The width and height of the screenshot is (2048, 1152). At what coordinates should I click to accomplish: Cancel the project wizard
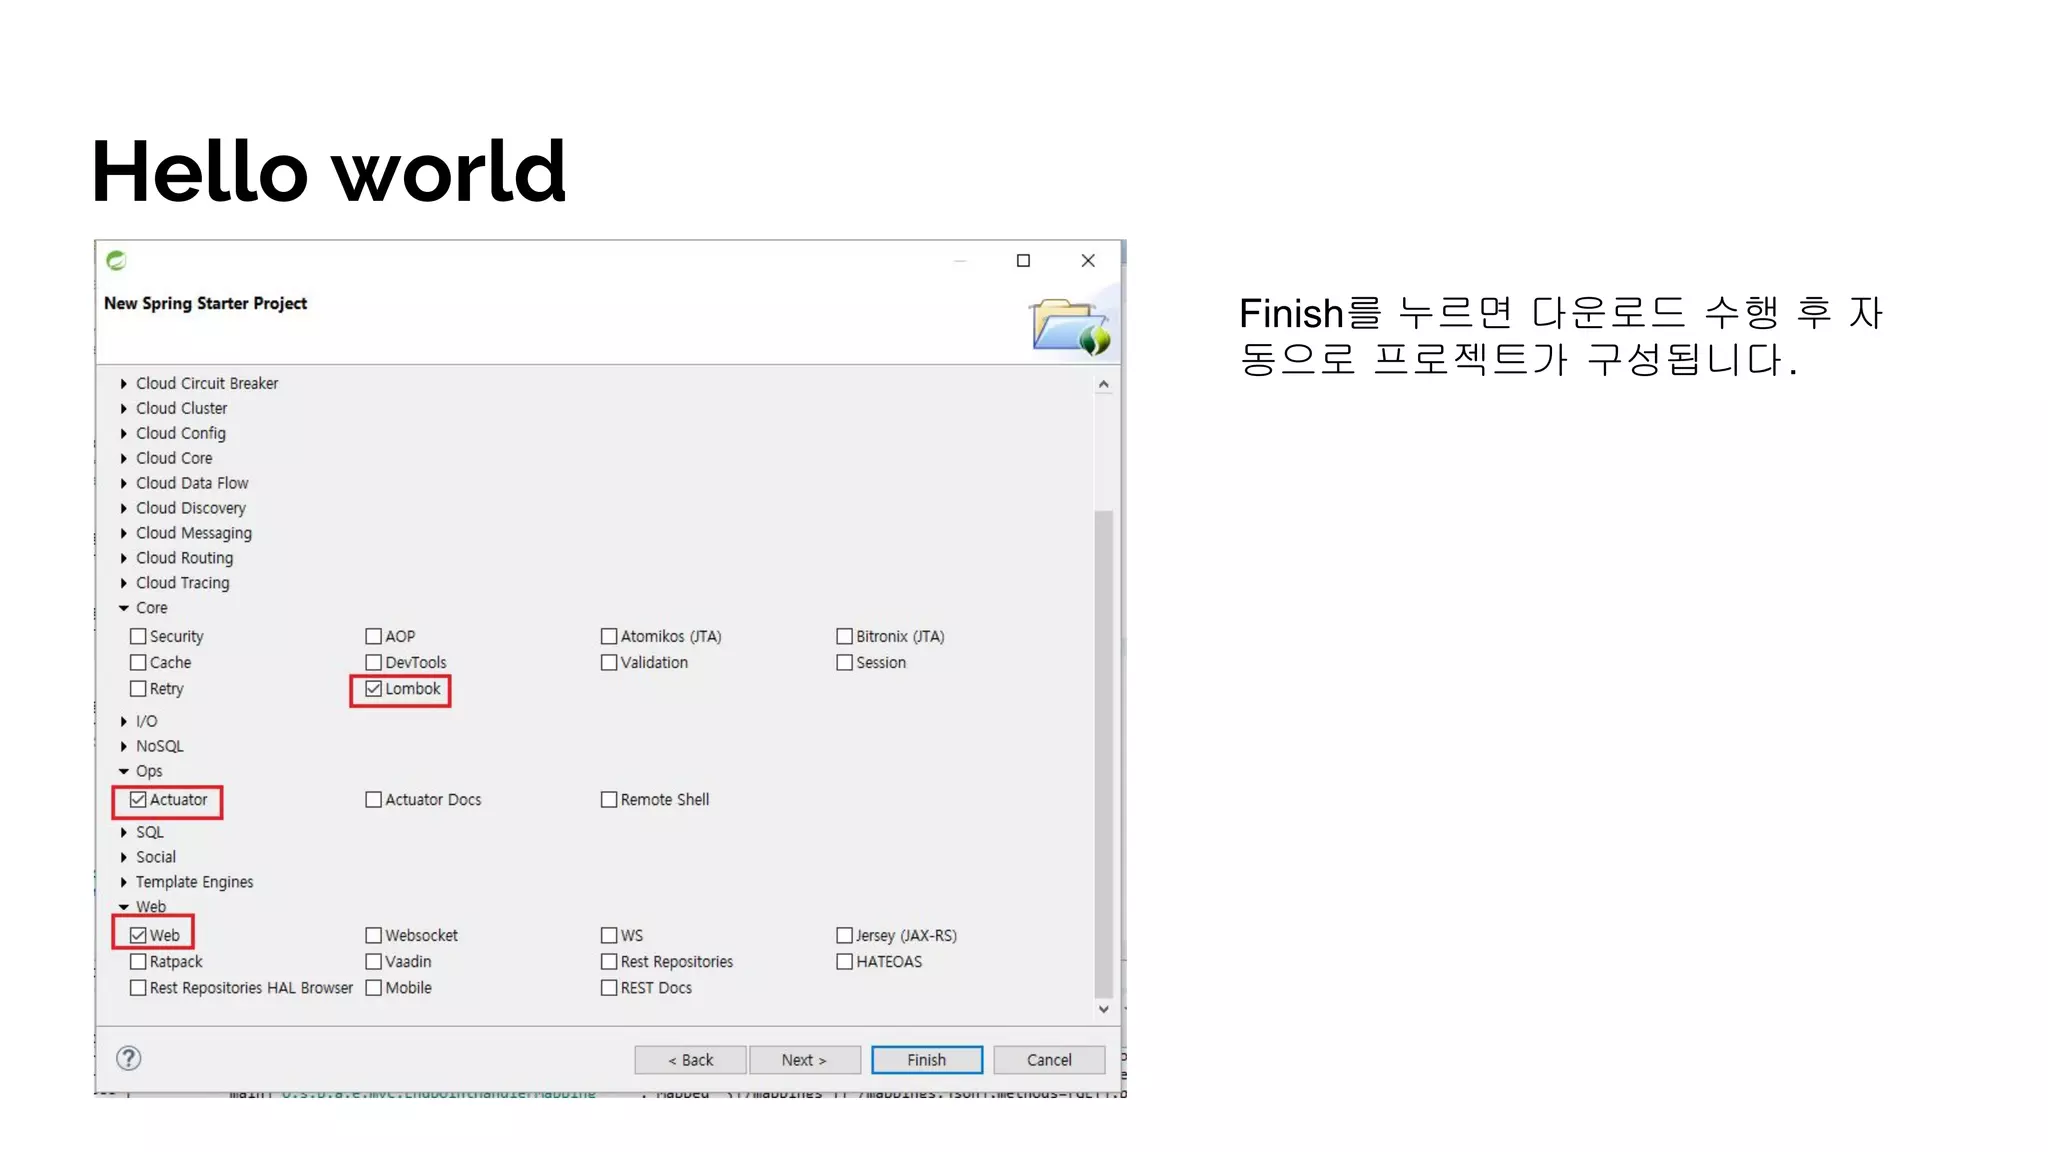[1049, 1060]
